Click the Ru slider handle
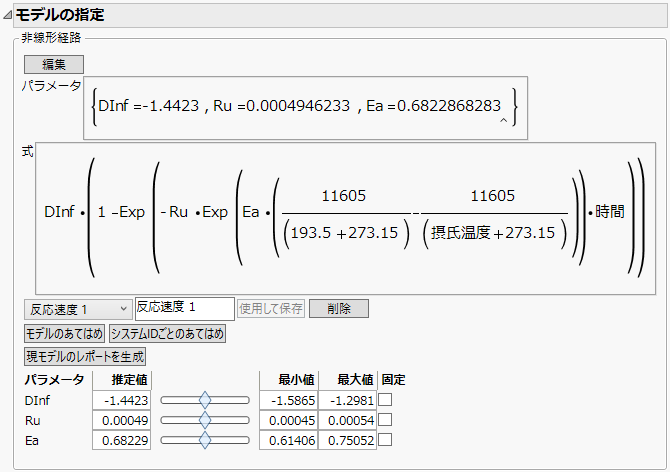This screenshot has width=670, height=472. pos(205,420)
